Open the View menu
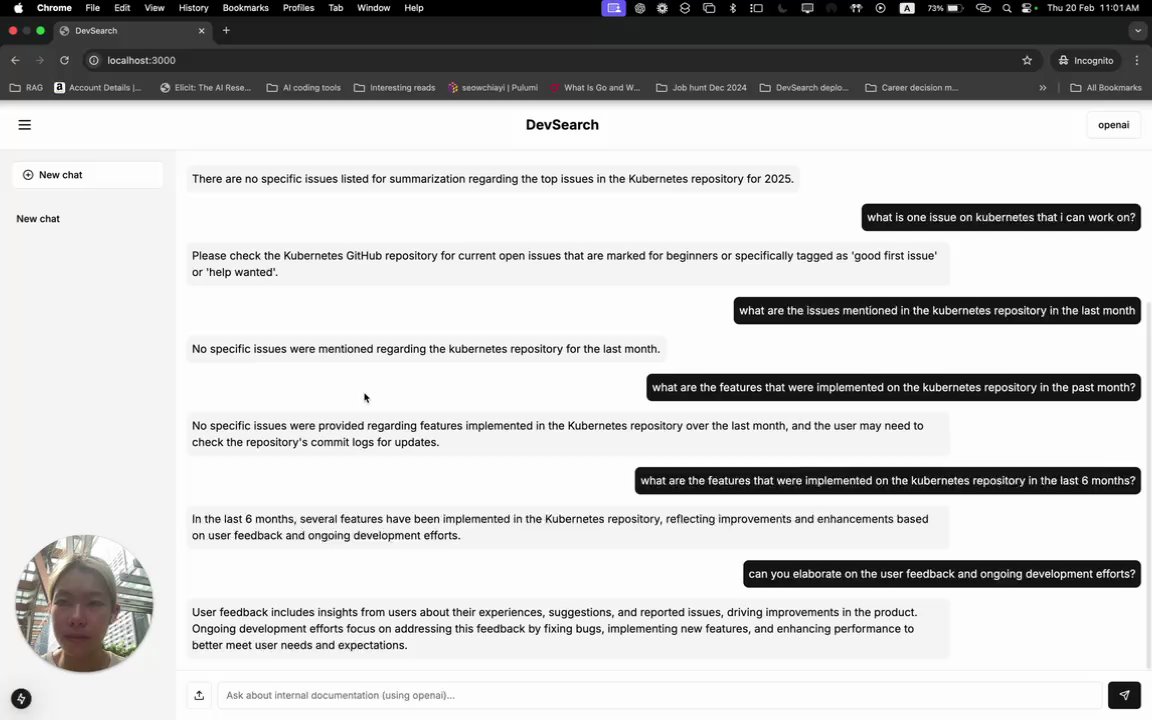1152x720 pixels. pos(154,8)
